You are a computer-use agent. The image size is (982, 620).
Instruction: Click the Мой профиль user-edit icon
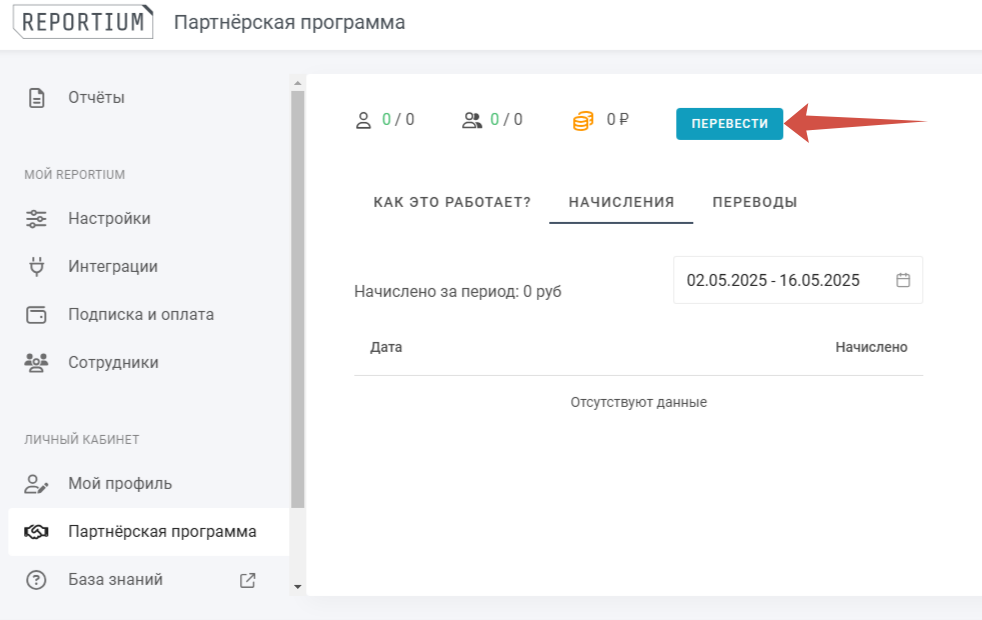point(37,484)
